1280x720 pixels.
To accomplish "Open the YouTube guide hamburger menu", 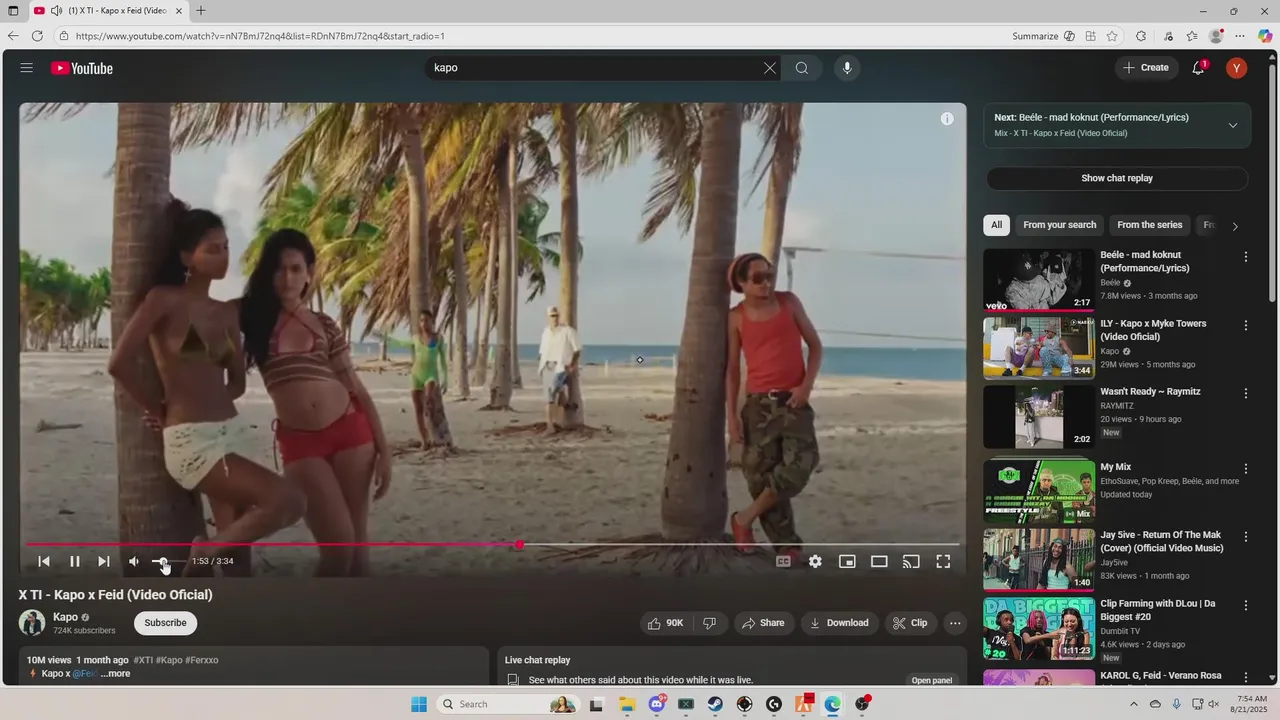I will pyautogui.click(x=27, y=68).
